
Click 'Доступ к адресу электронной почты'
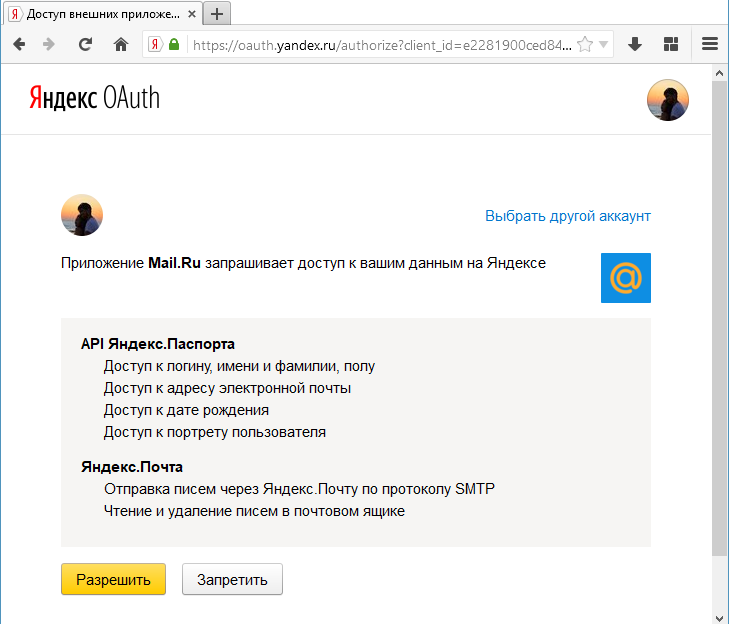[x=227, y=388]
